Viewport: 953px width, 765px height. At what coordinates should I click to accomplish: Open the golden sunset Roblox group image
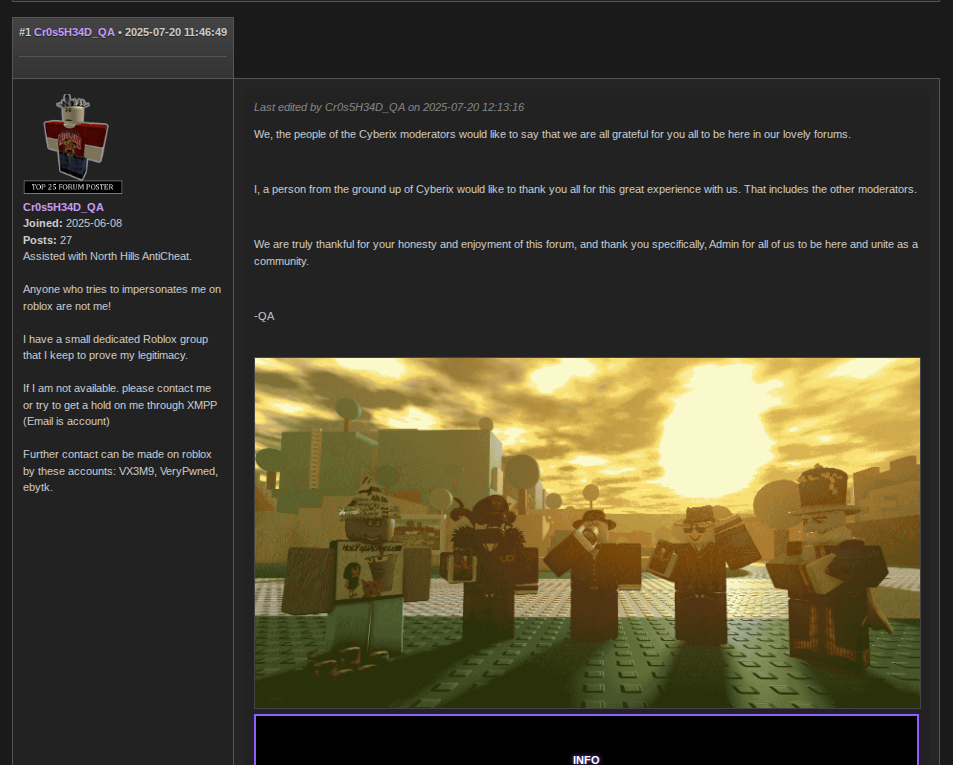(587, 533)
